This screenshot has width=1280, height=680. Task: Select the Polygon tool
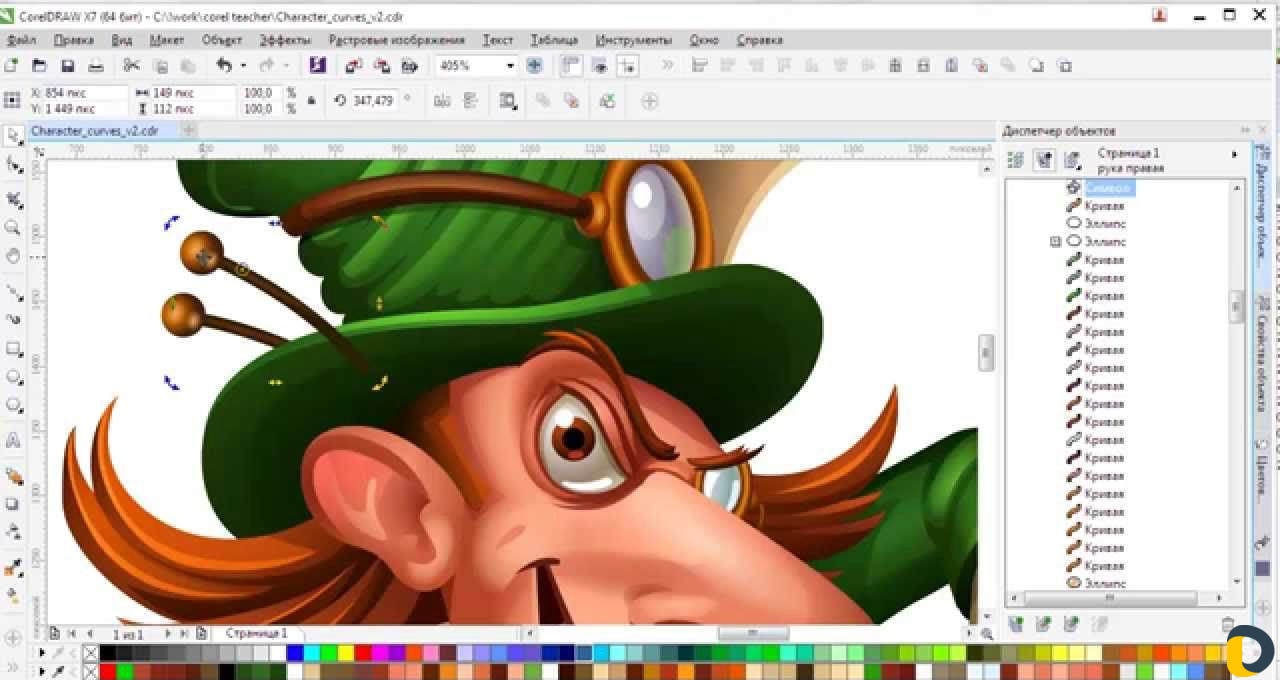click(13, 405)
